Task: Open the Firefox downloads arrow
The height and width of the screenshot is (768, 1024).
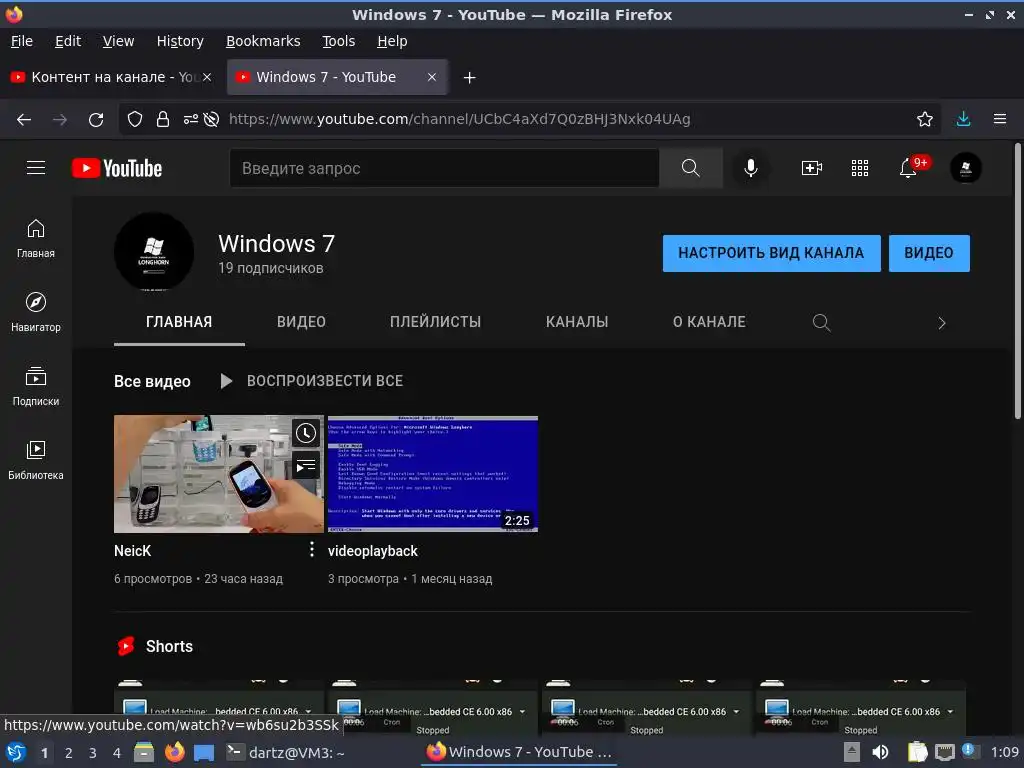Action: click(963, 119)
